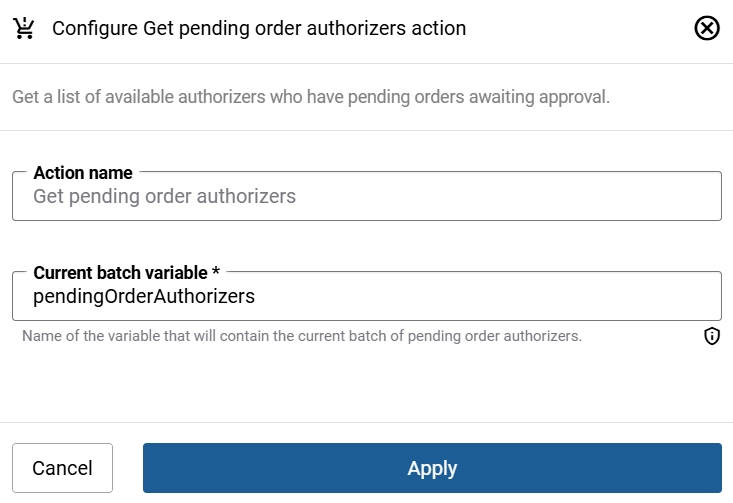
Task: Apply the action configuration
Action: coord(432,468)
